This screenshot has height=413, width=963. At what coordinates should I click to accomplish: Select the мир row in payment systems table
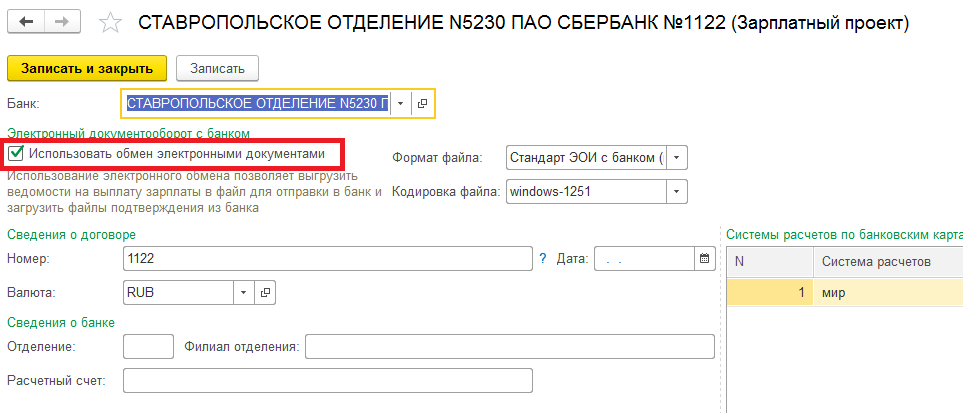[845, 293]
